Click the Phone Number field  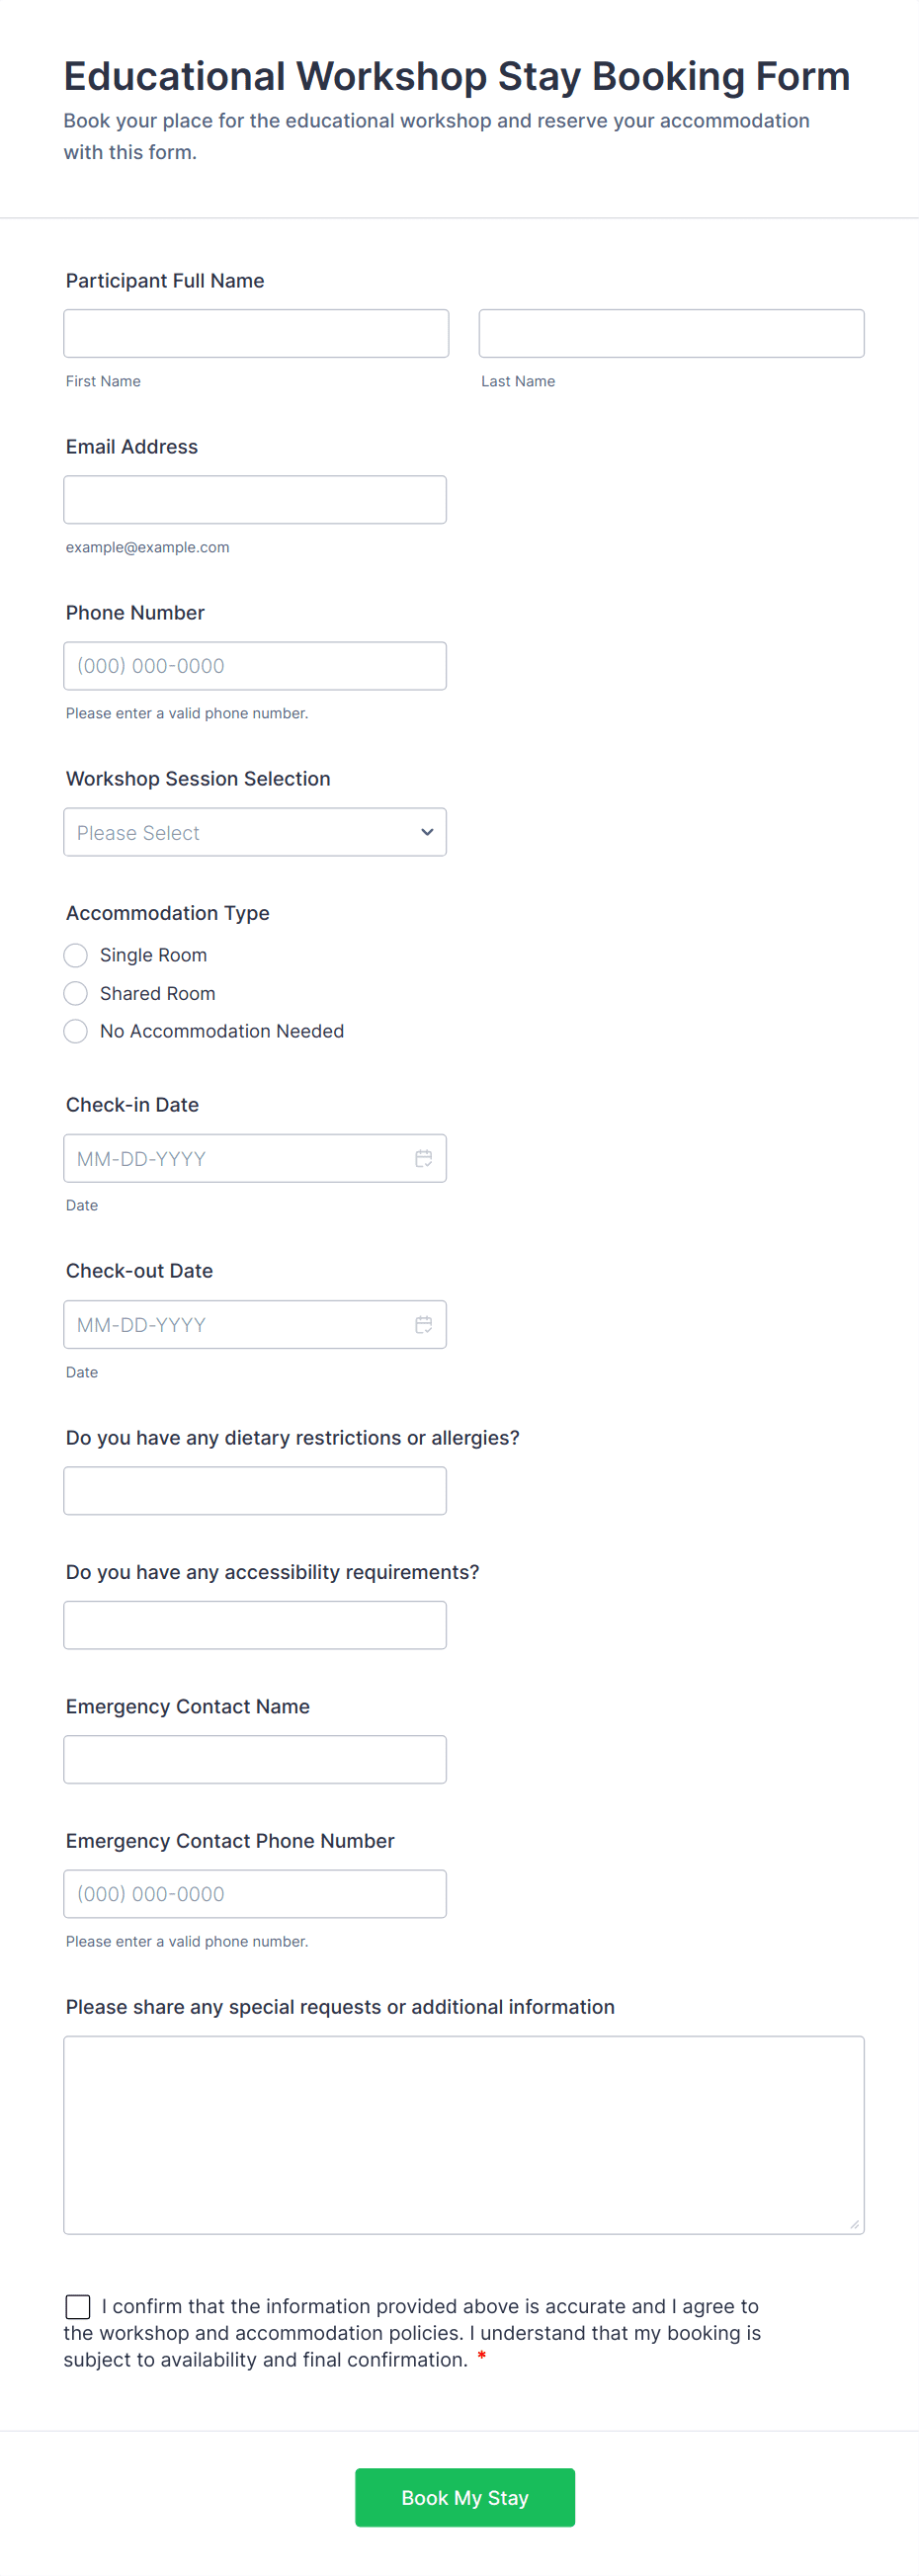point(255,666)
